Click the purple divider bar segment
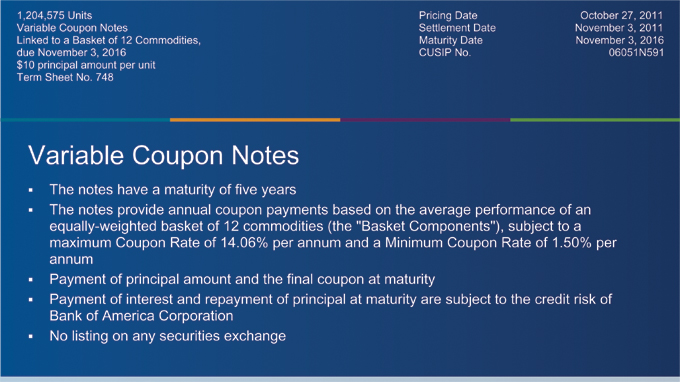The image size is (680, 382). coord(425,120)
